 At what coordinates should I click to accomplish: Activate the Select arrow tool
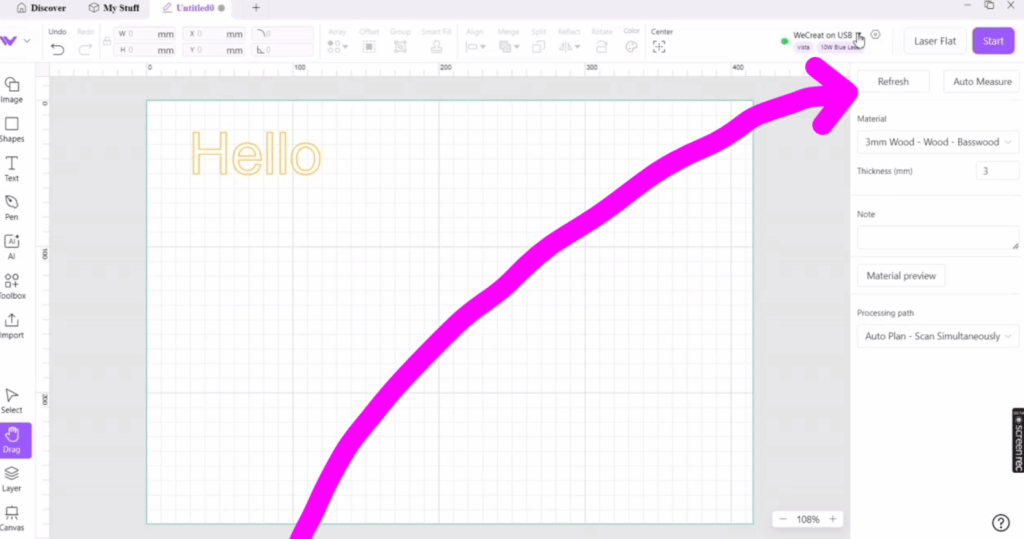pos(12,400)
